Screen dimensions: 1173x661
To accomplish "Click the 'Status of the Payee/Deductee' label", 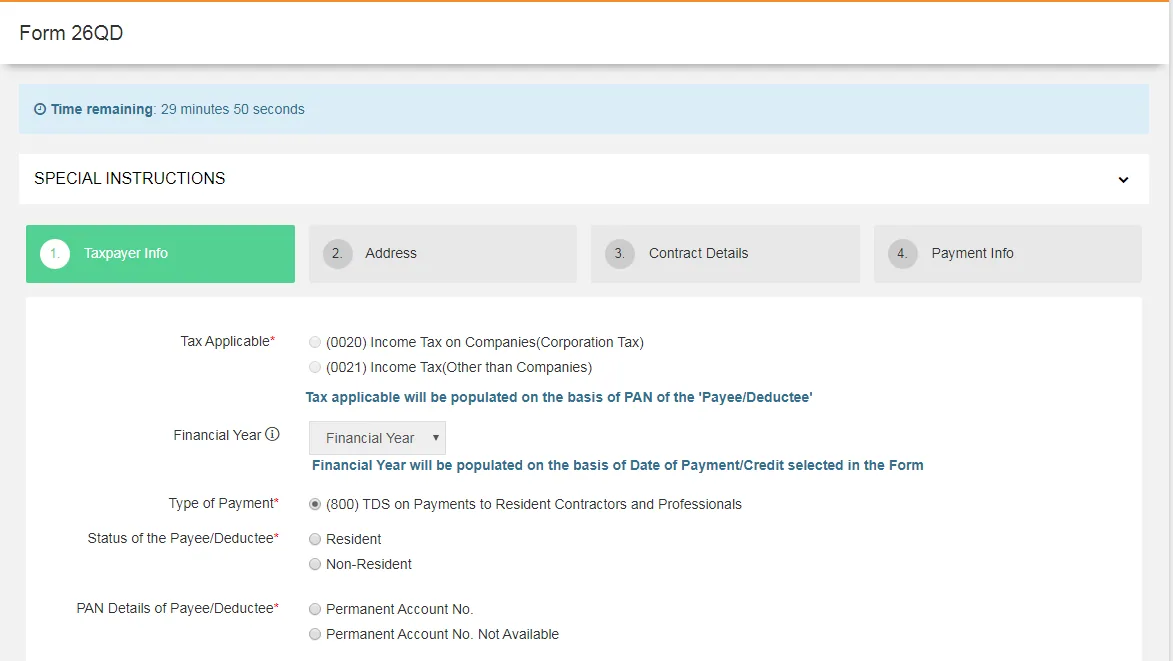I will click(183, 538).
